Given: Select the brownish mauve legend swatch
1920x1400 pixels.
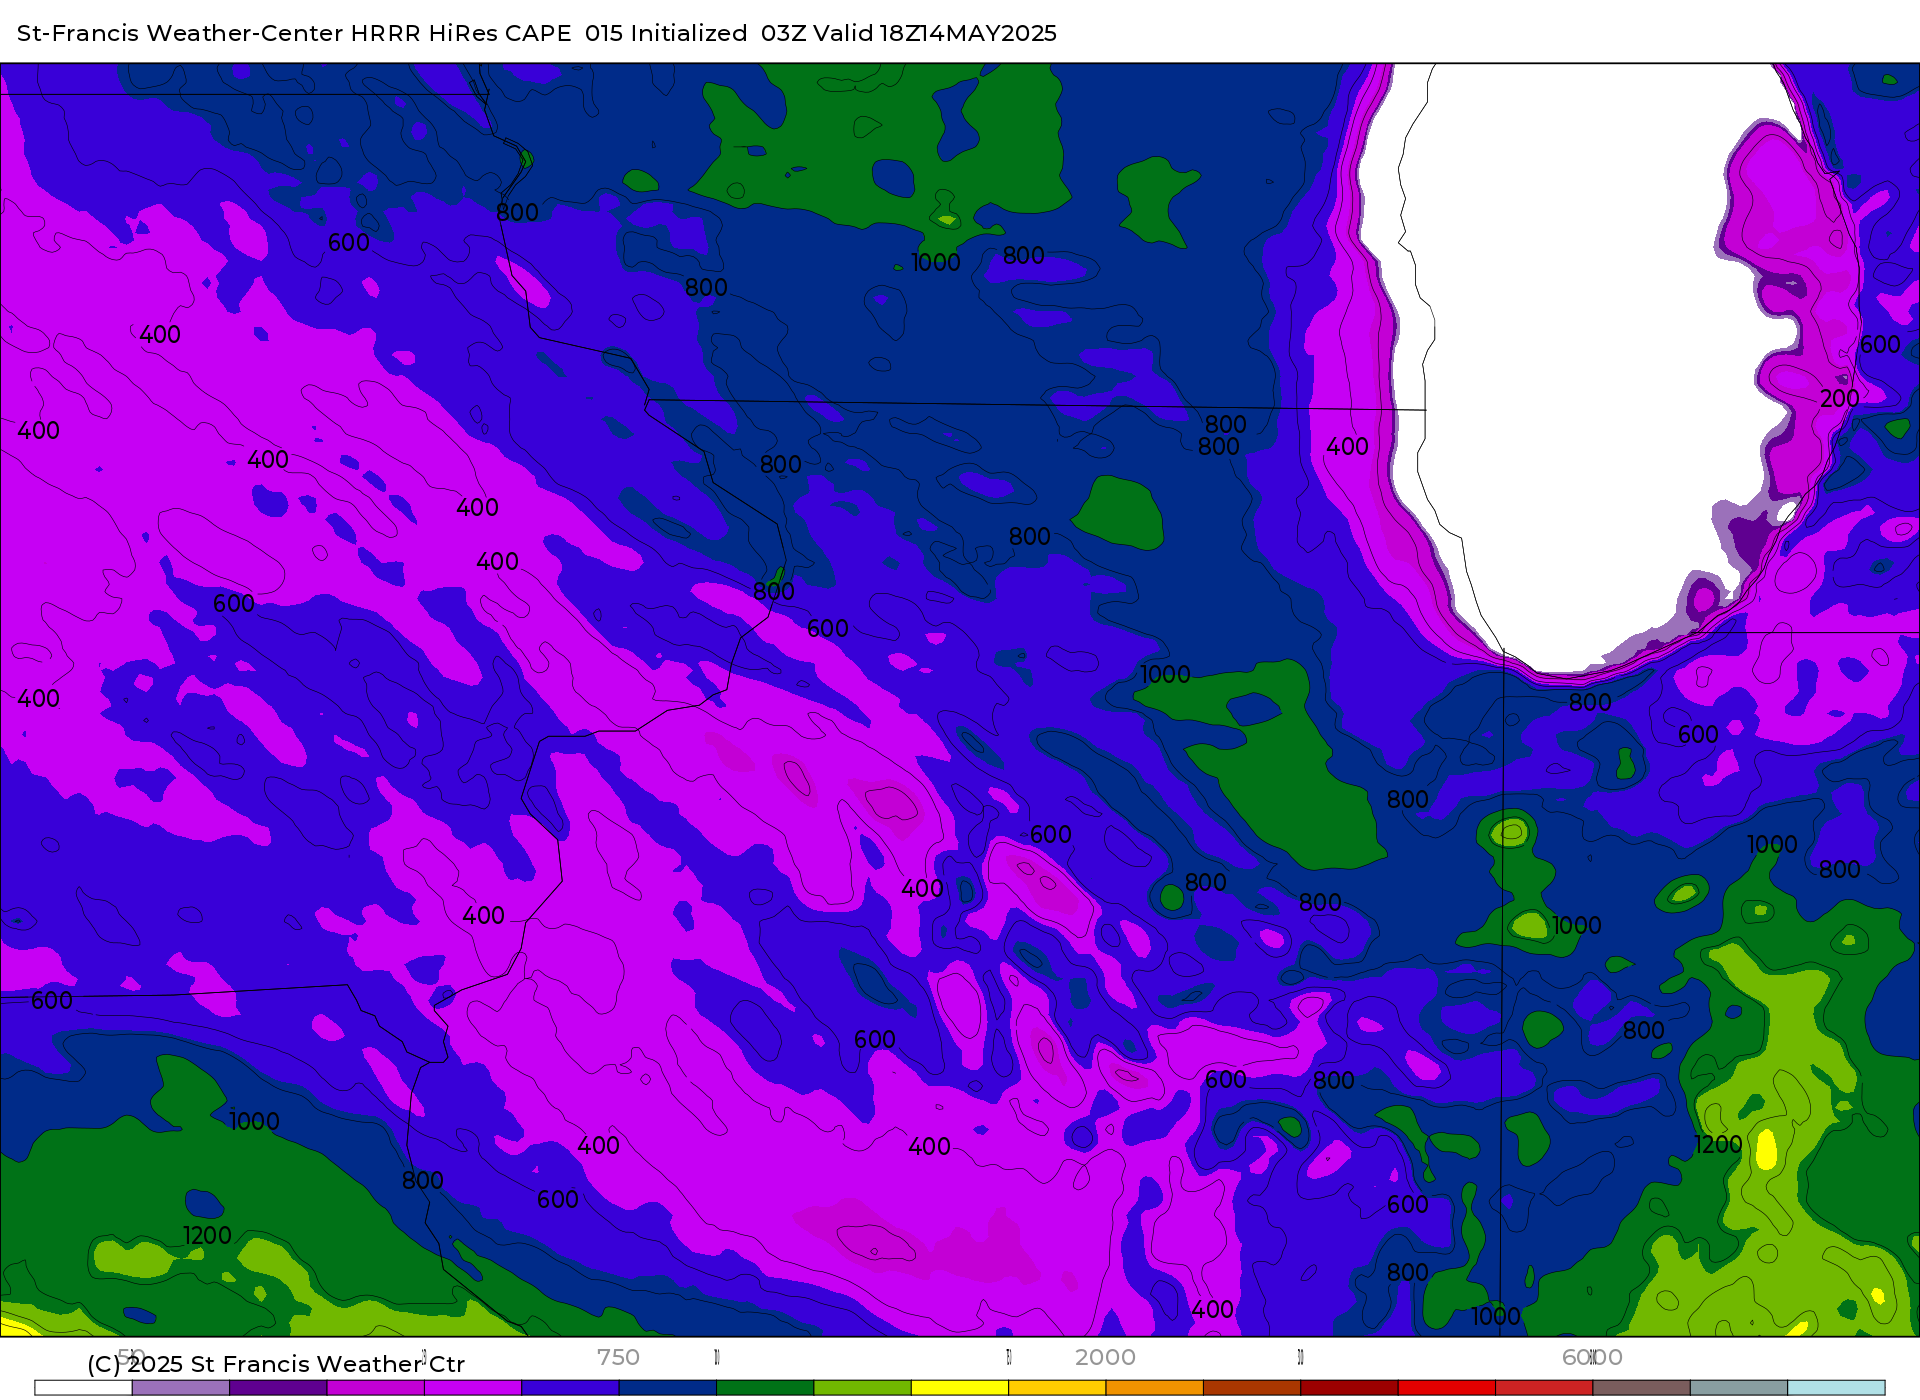Looking at the screenshot, I should pos(1641,1388).
